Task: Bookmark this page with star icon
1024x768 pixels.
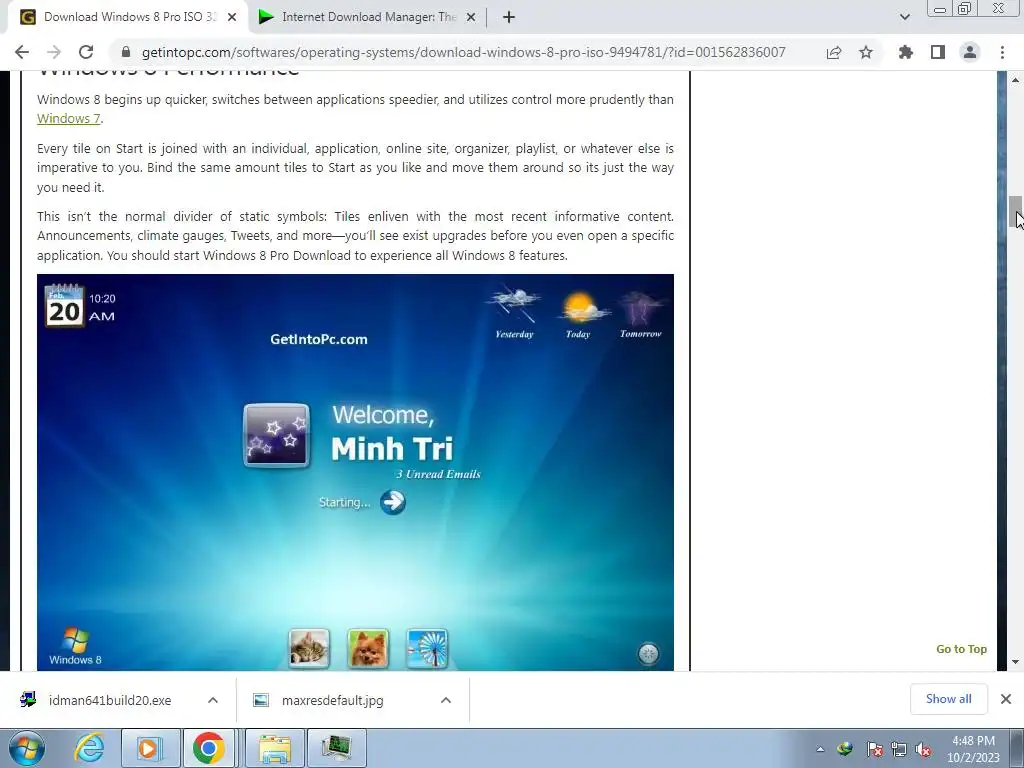Action: point(866,52)
